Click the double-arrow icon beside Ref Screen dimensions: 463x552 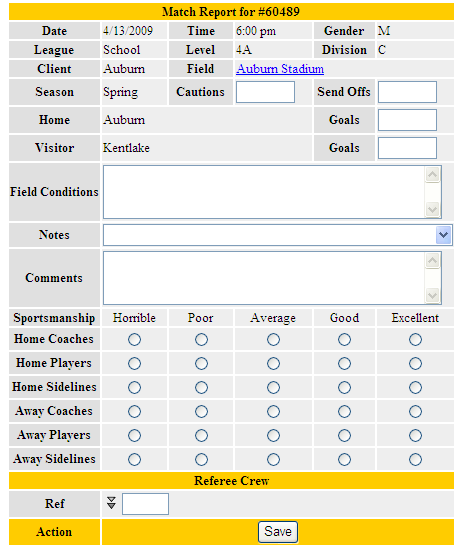pyautogui.click(x=111, y=503)
